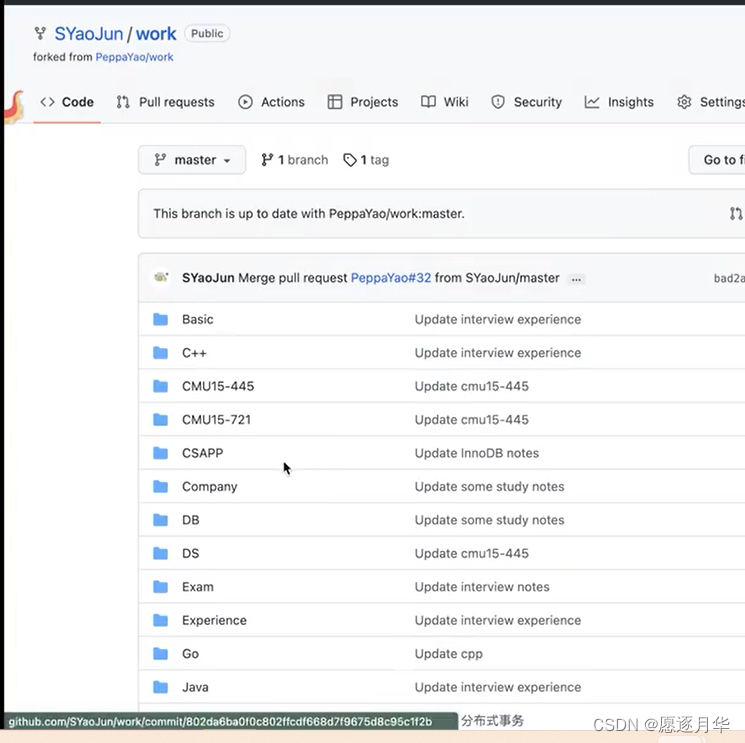Switch to the Insights tab
The width and height of the screenshot is (745, 743).
tap(619, 102)
